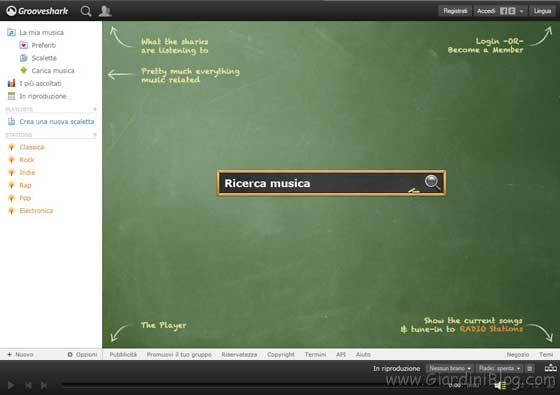Click the queue list icon beside Radio spenta
Screen dimensions: 560x395
[530, 368]
